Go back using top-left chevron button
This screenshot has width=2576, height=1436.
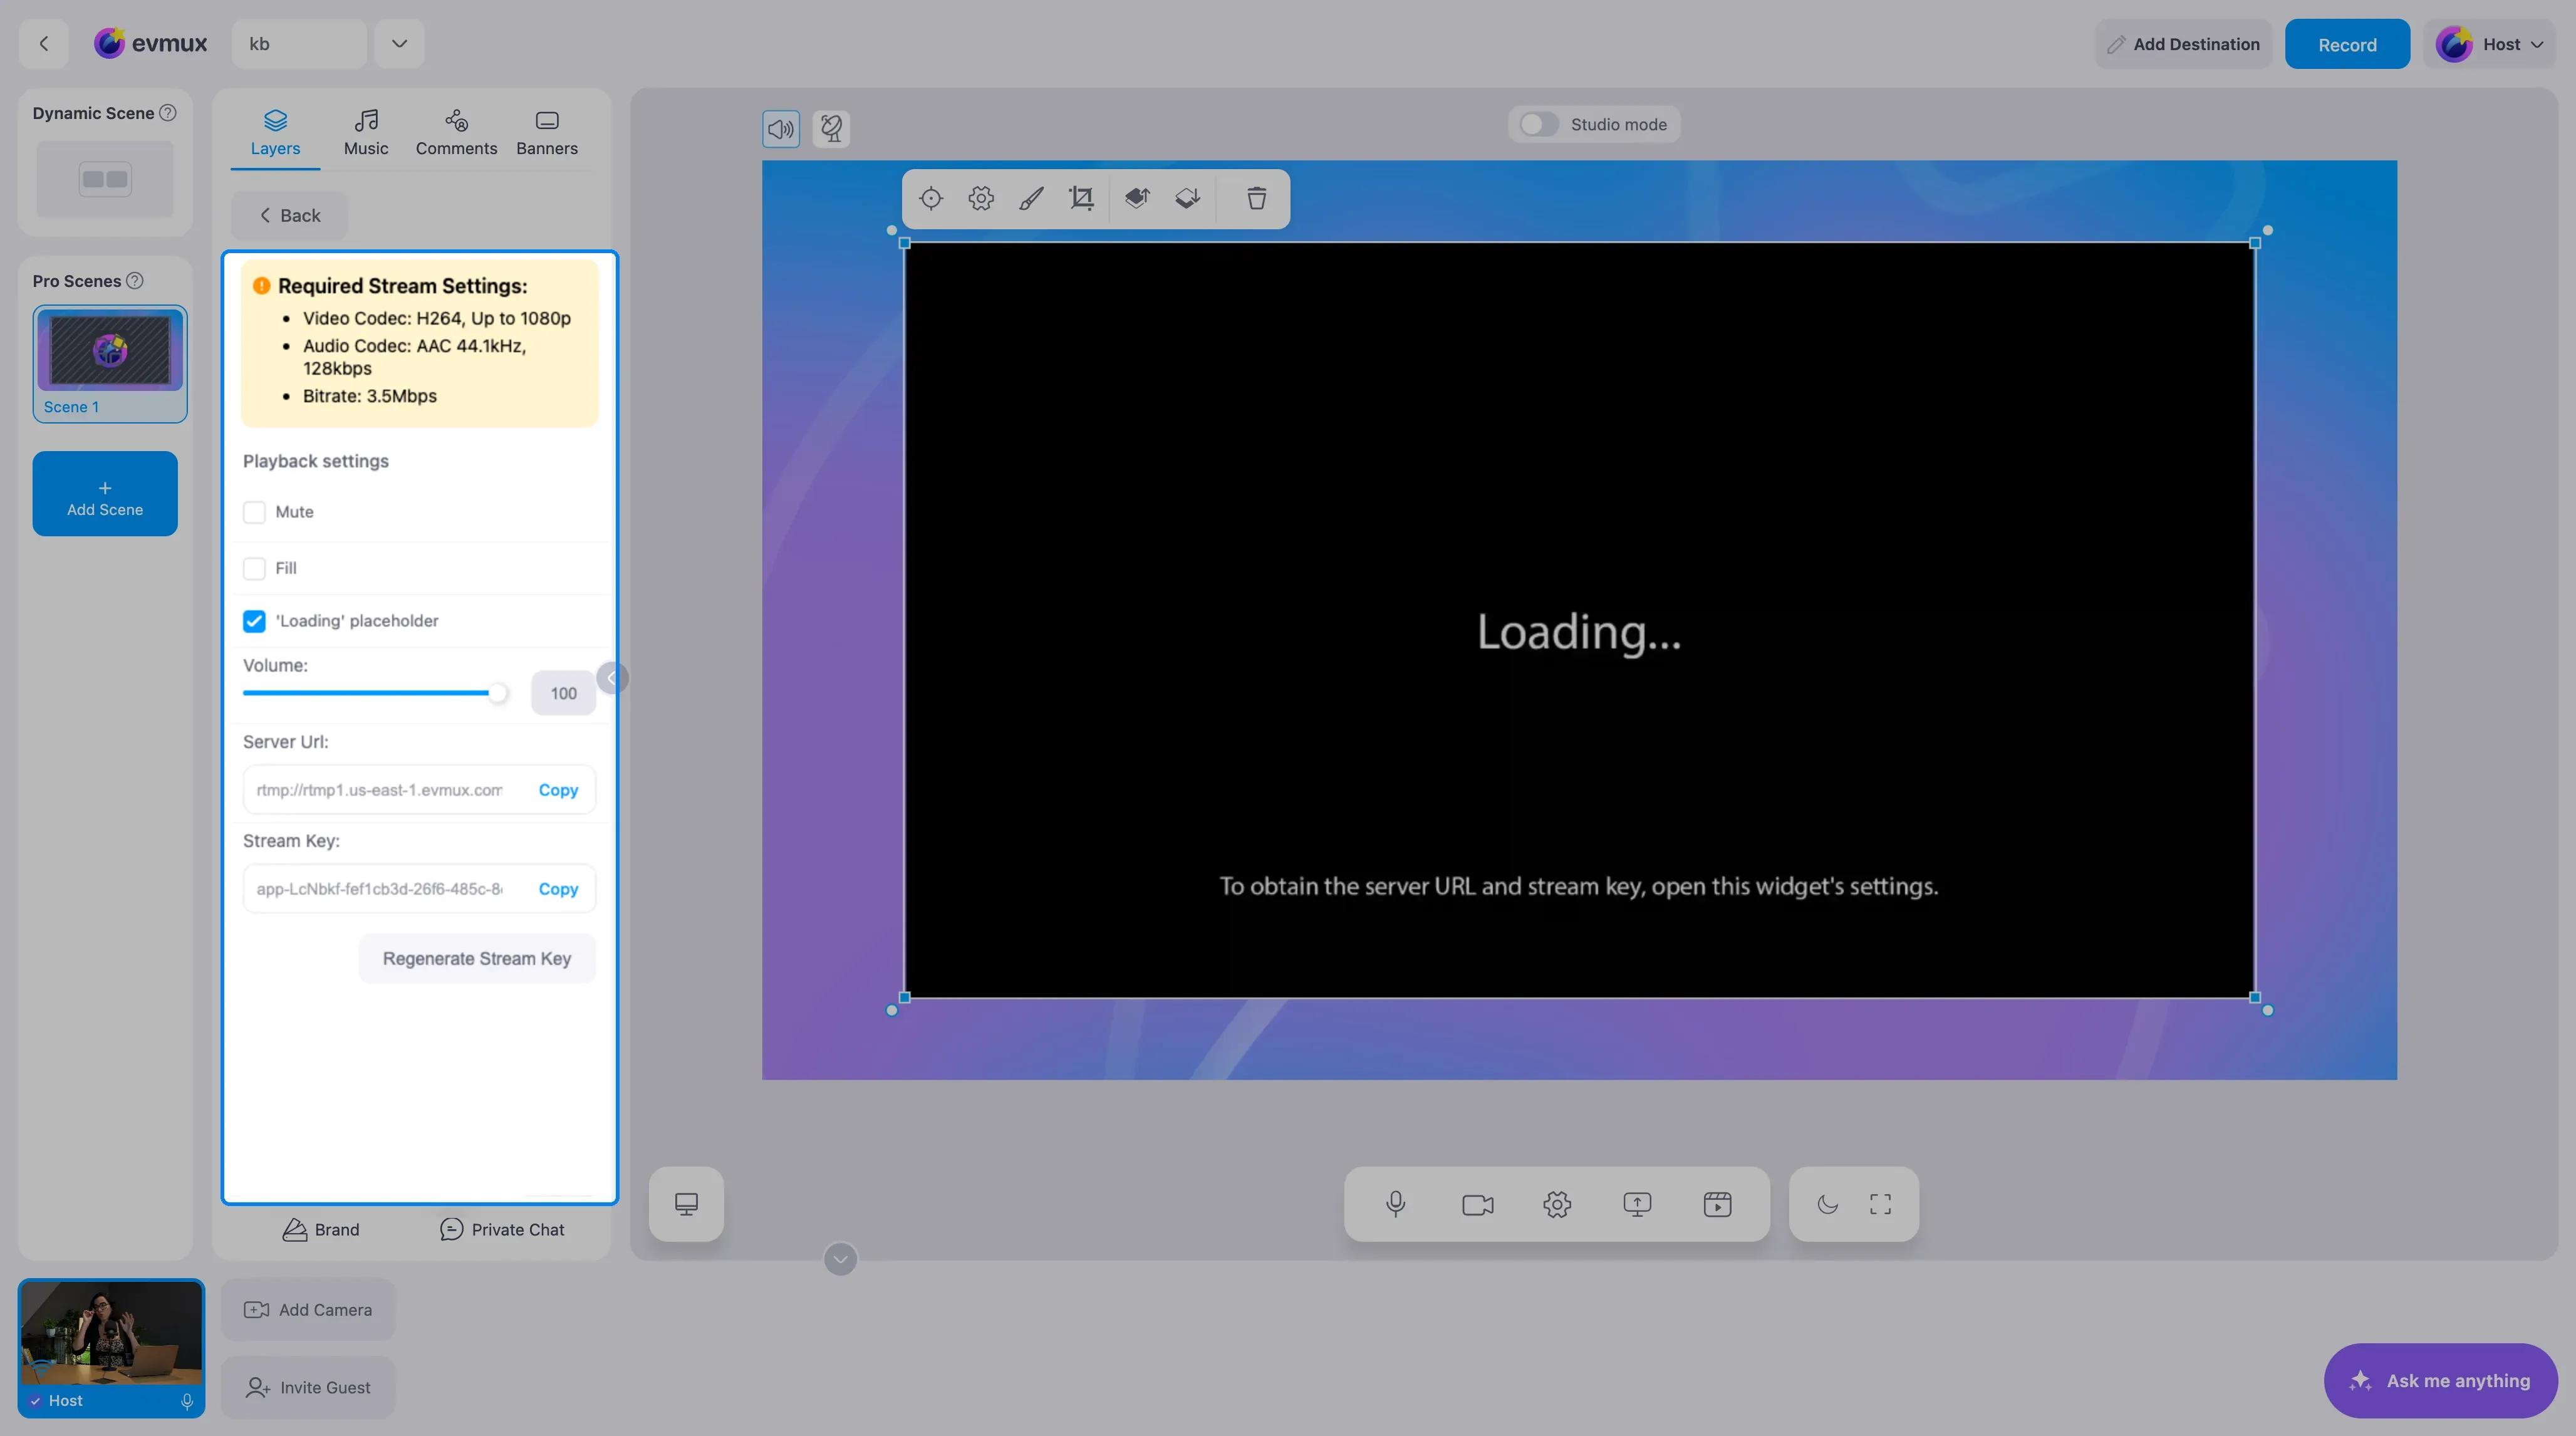pyautogui.click(x=43, y=43)
